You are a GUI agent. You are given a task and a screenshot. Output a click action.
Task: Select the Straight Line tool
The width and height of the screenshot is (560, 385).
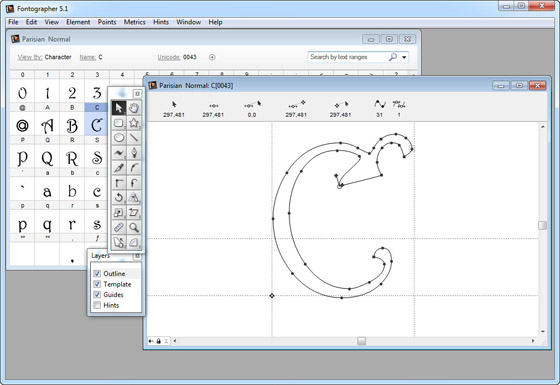click(x=134, y=138)
